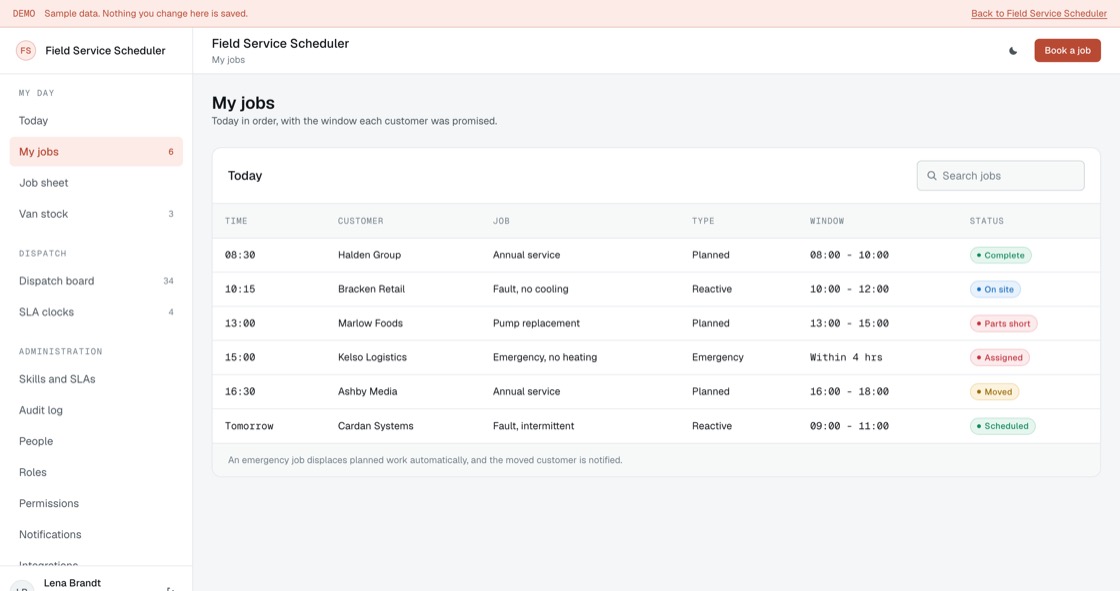The width and height of the screenshot is (1120, 591).
Task: Open the Dispatch board
Action: pos(96,281)
